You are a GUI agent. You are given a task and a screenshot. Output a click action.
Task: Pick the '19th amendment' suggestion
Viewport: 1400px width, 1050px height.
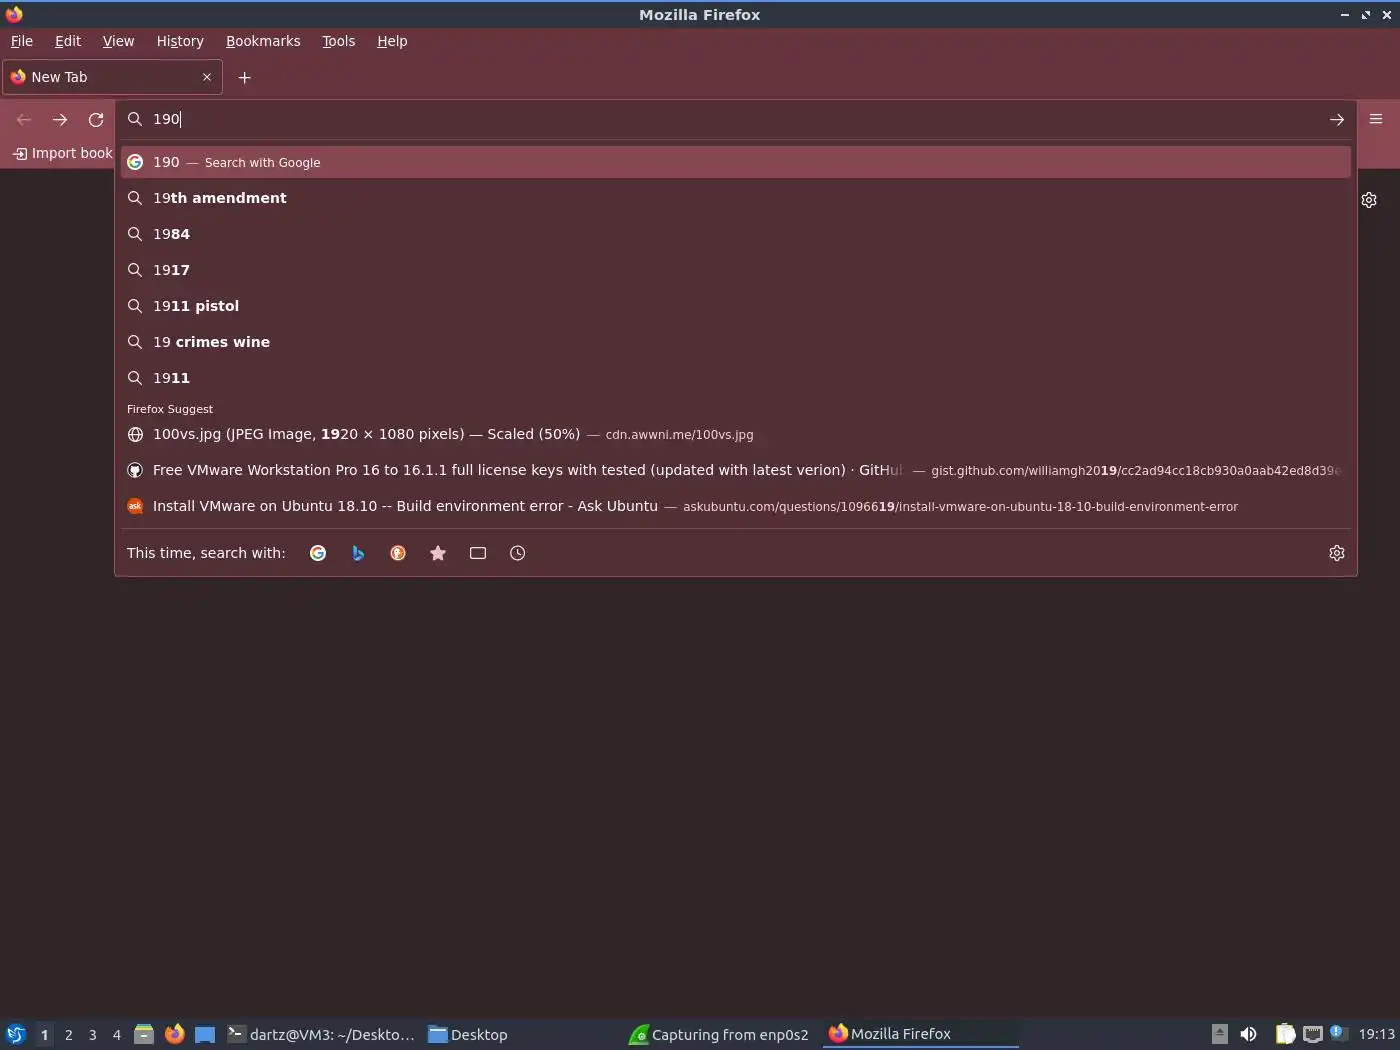pos(736,198)
